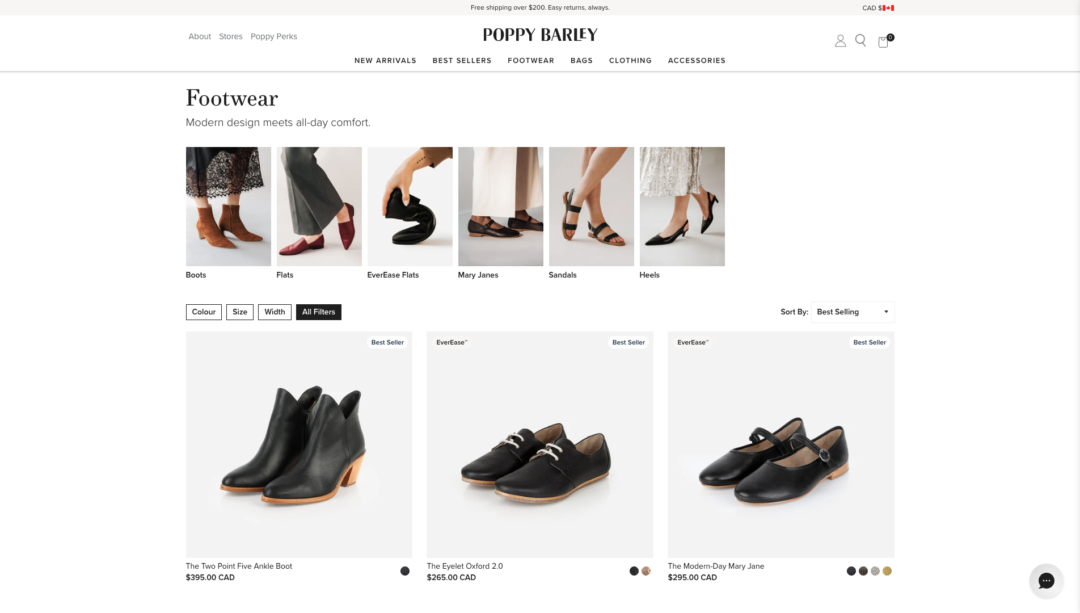Open the Size filter
This screenshot has width=1080, height=613.
240,312
